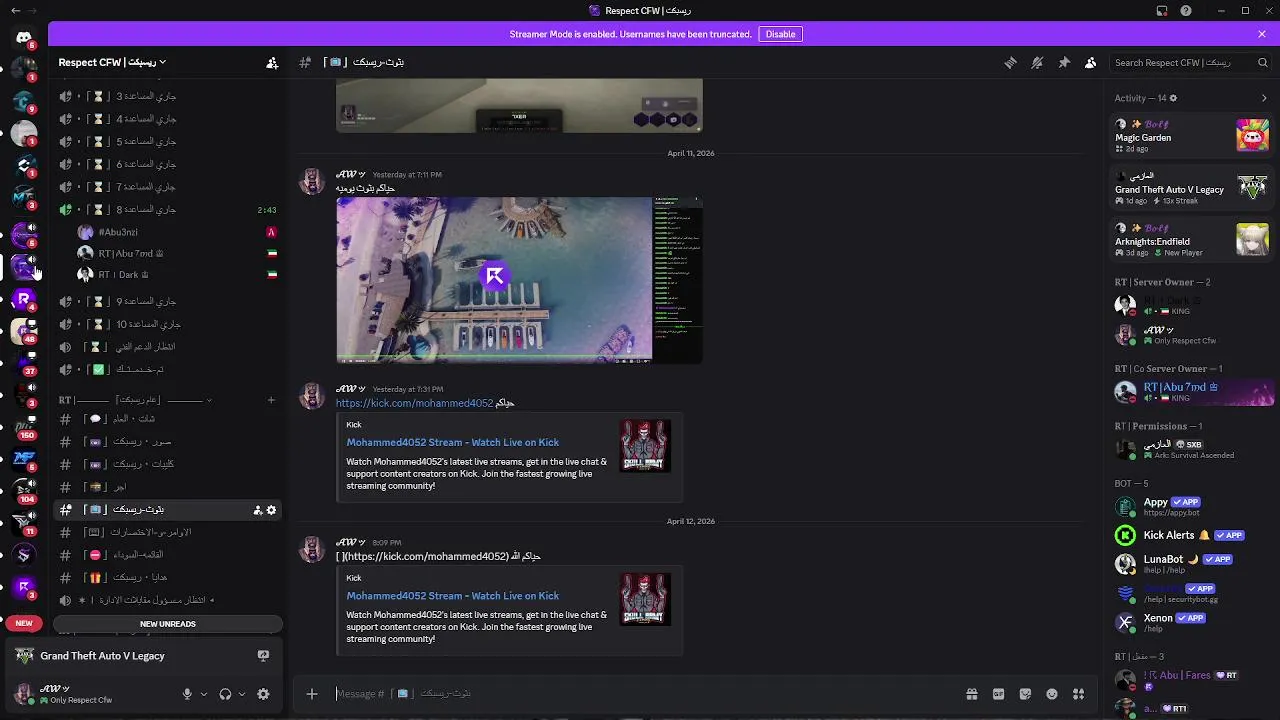The height and width of the screenshot is (720, 1280).
Task: Open the gift picker icon
Action: 971,694
